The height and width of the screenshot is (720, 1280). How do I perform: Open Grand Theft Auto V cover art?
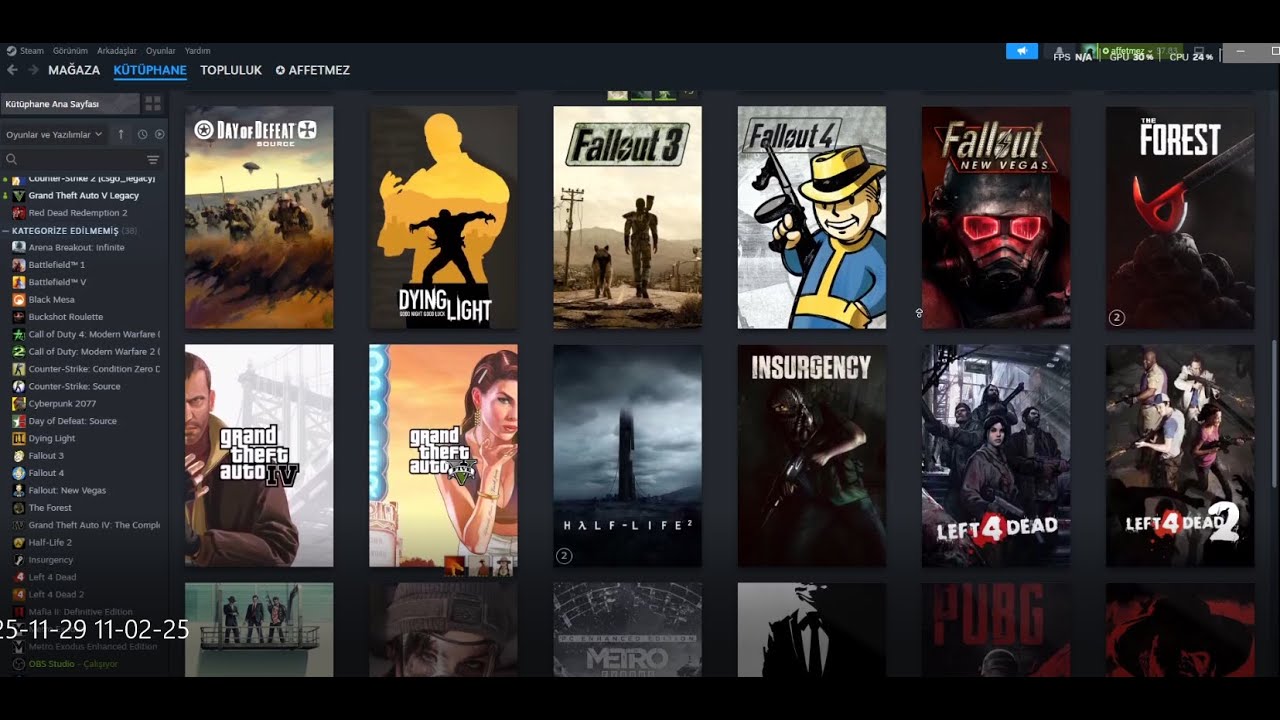(443, 456)
